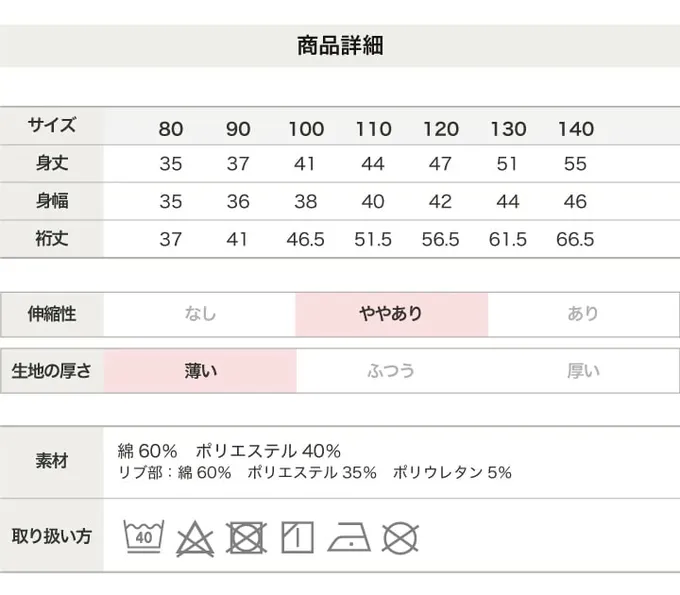
Task: Select the highlighted ややあり stretch option
Action: (x=391, y=314)
